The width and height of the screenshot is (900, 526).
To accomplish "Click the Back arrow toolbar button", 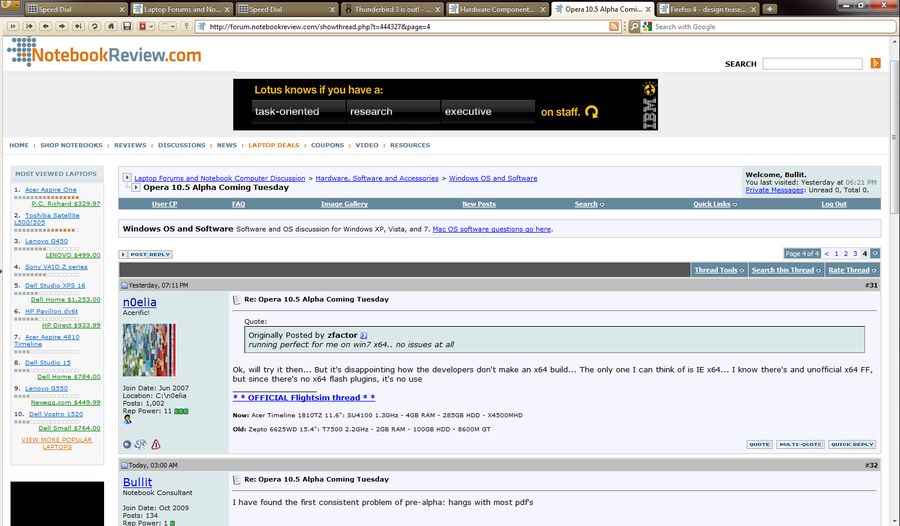I will [x=46, y=26].
